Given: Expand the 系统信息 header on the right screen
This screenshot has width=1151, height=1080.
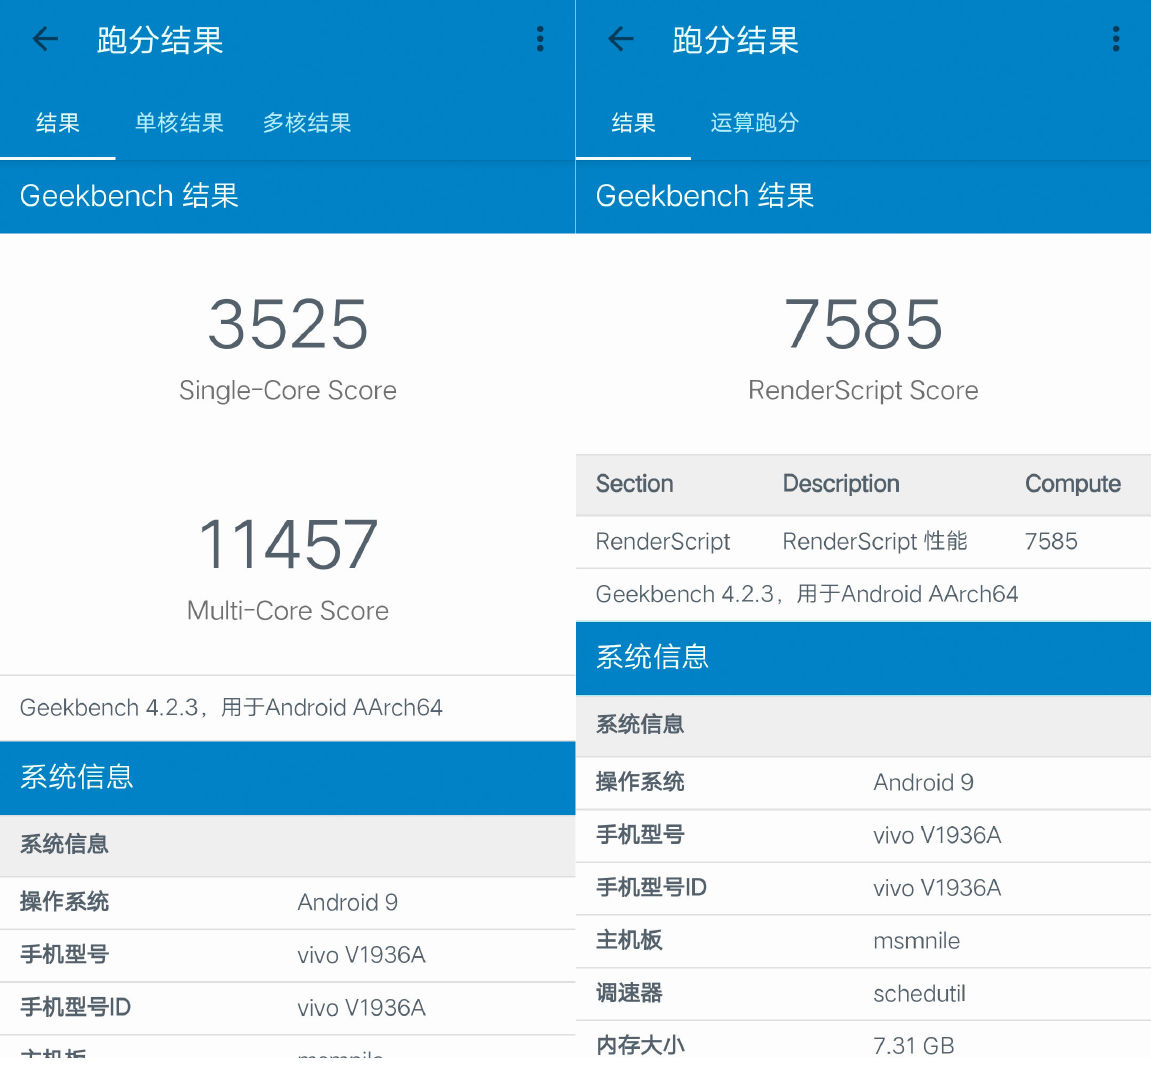Looking at the screenshot, I should pyautogui.click(x=652, y=658).
